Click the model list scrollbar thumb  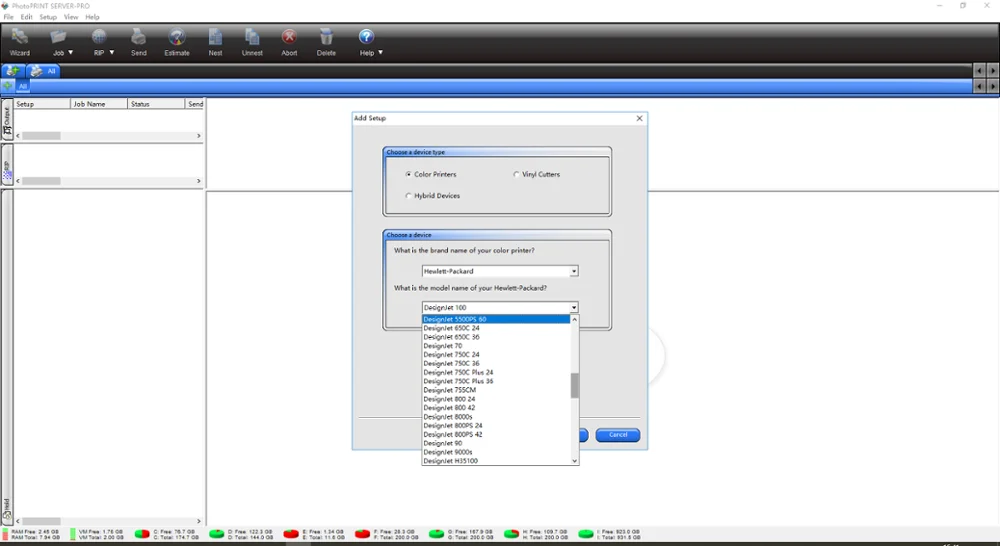(575, 385)
